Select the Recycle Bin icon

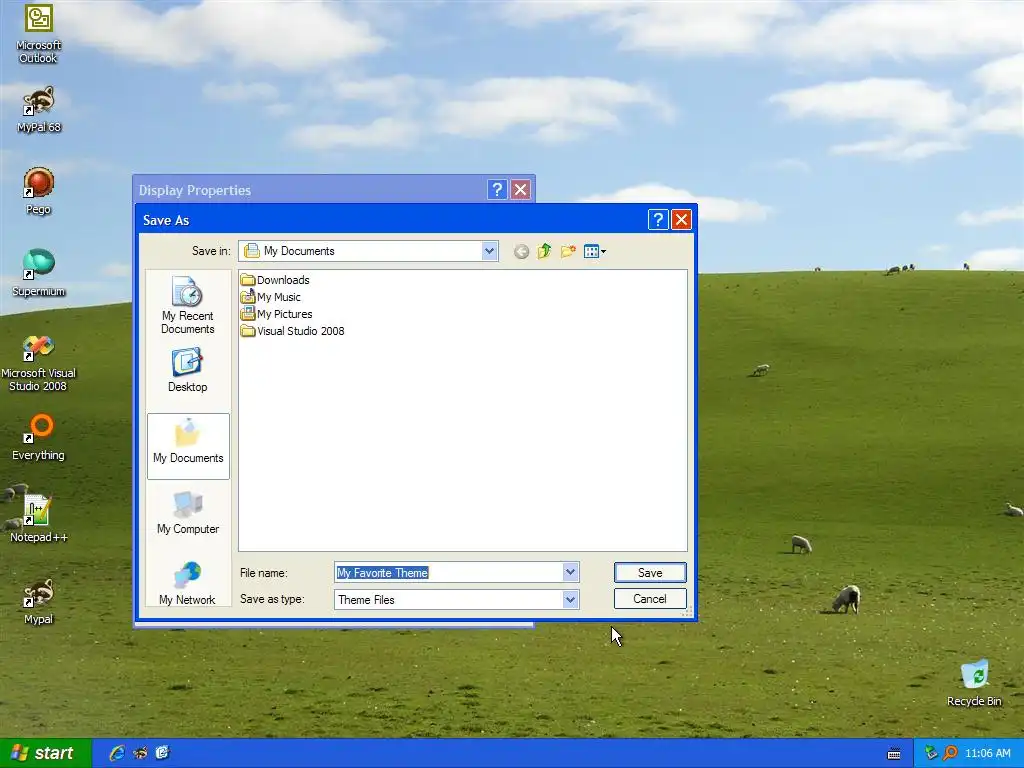[974, 683]
